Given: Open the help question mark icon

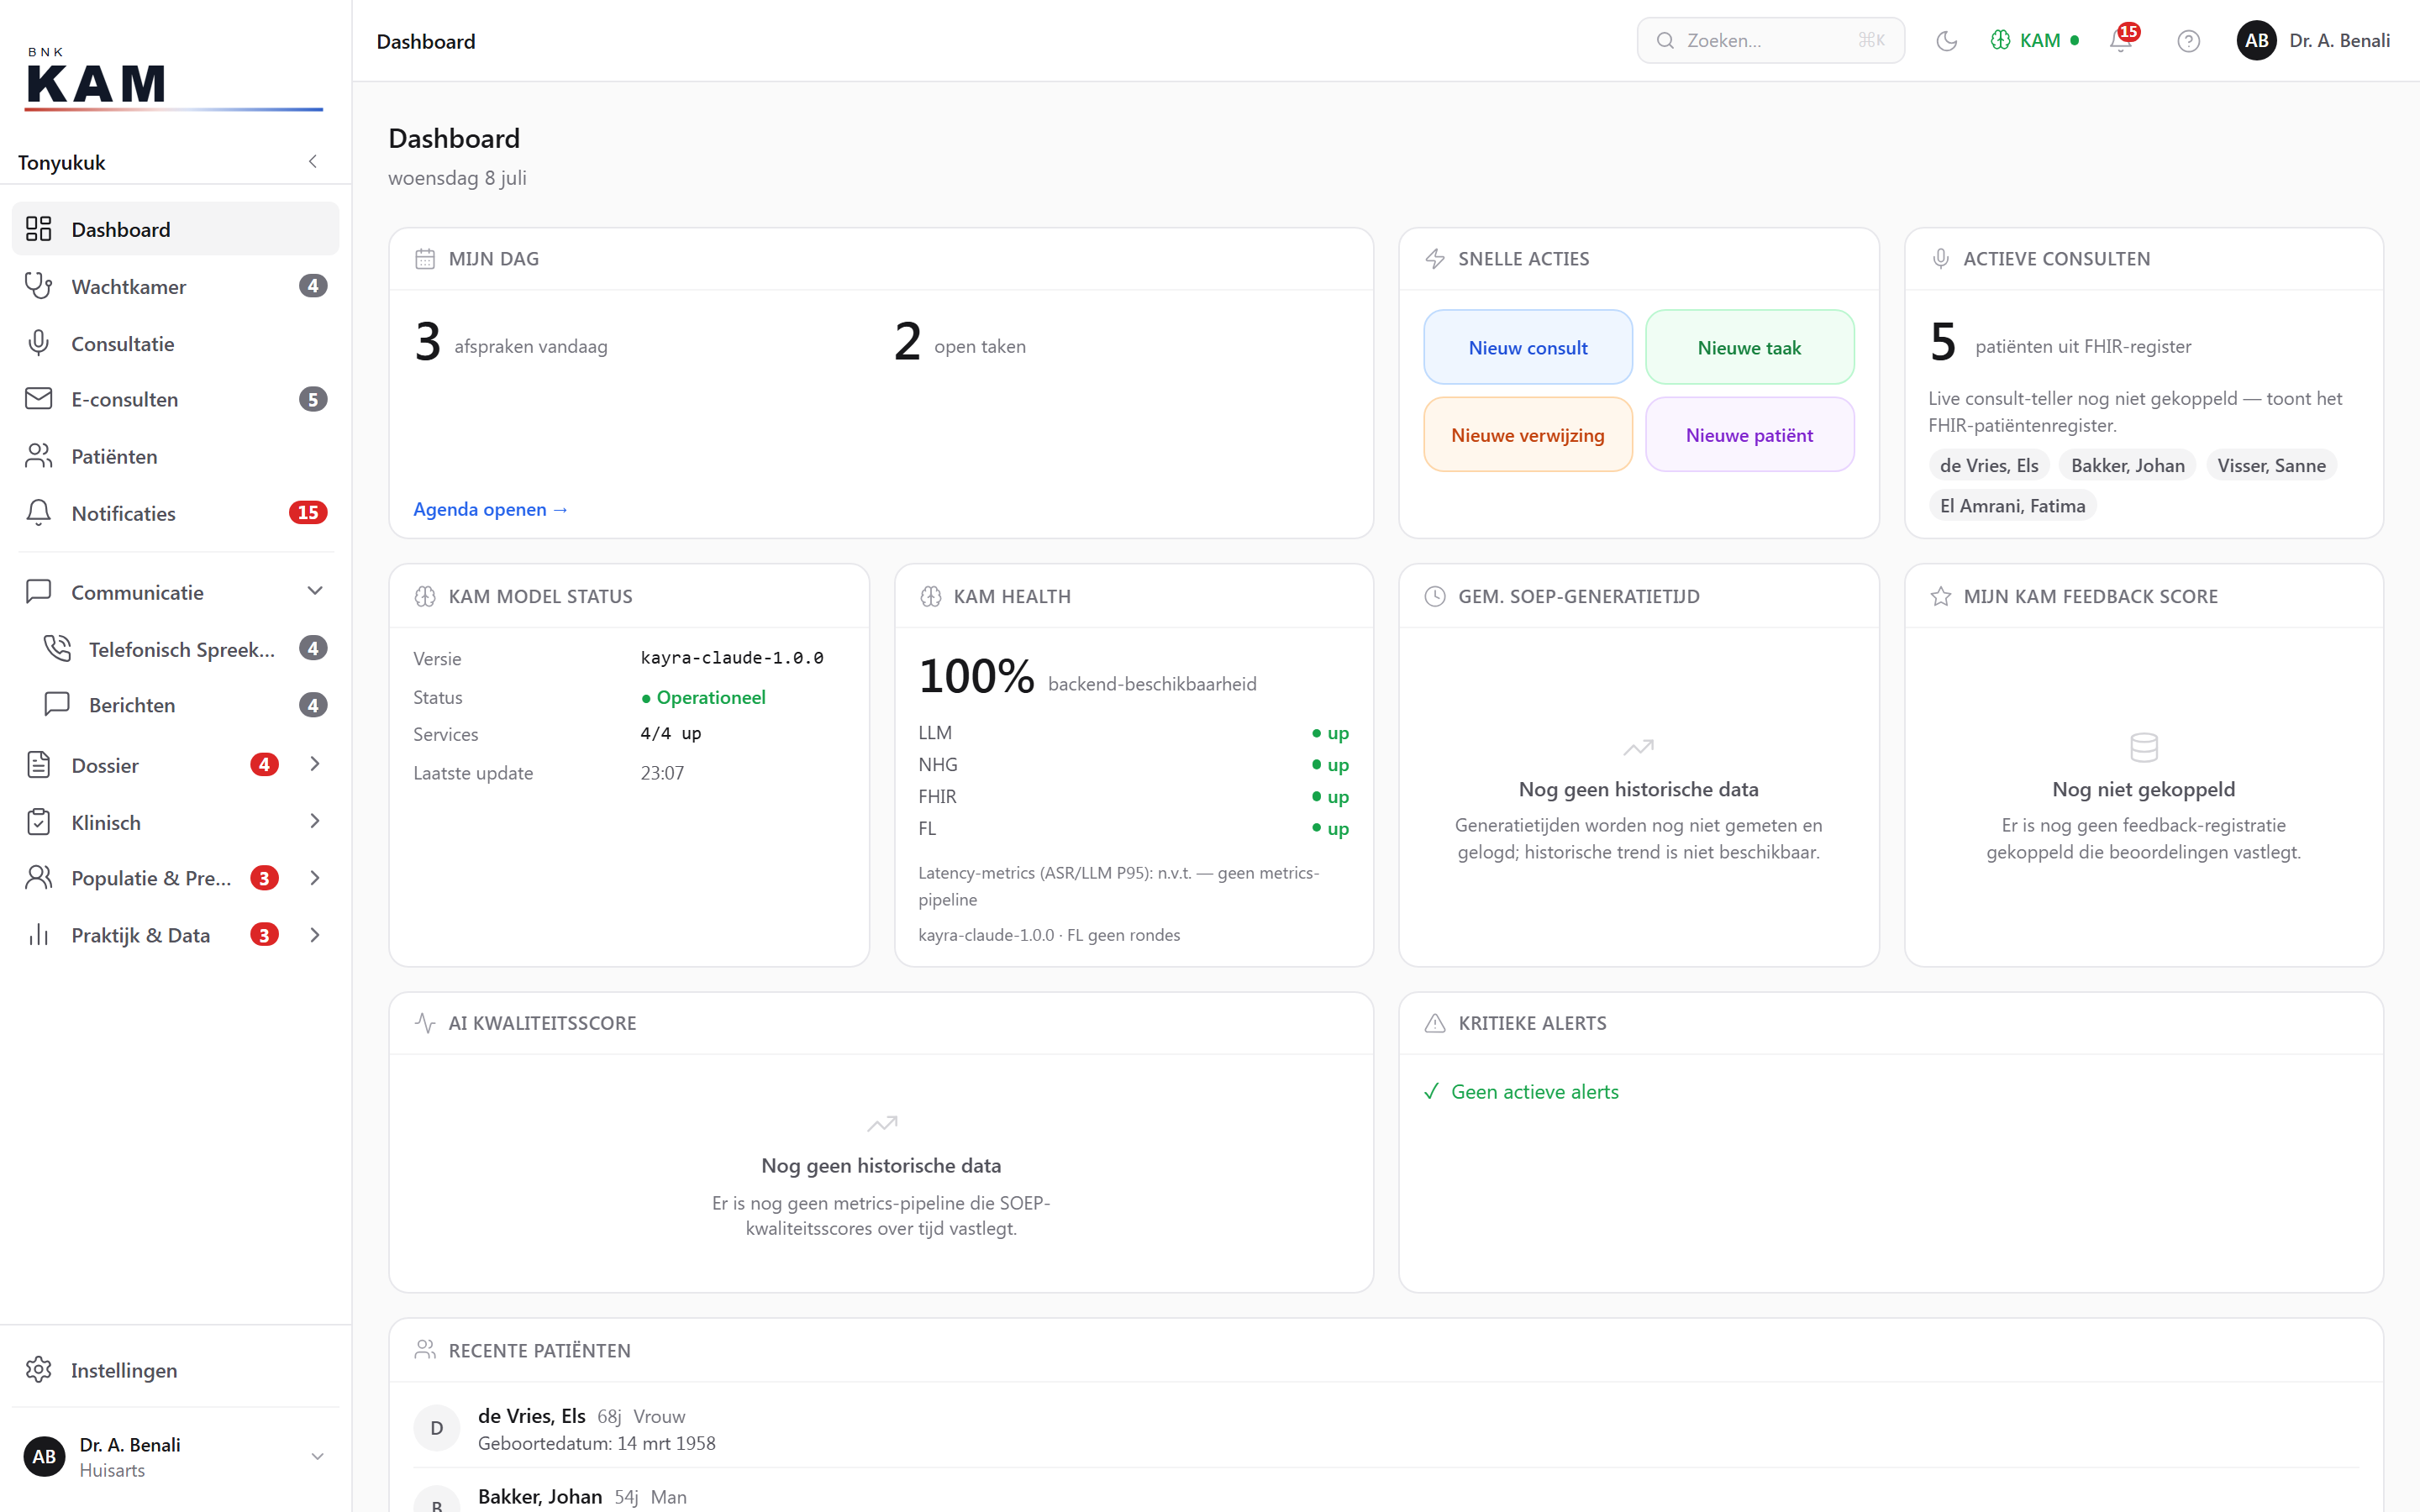Looking at the screenshot, I should click(2188, 41).
